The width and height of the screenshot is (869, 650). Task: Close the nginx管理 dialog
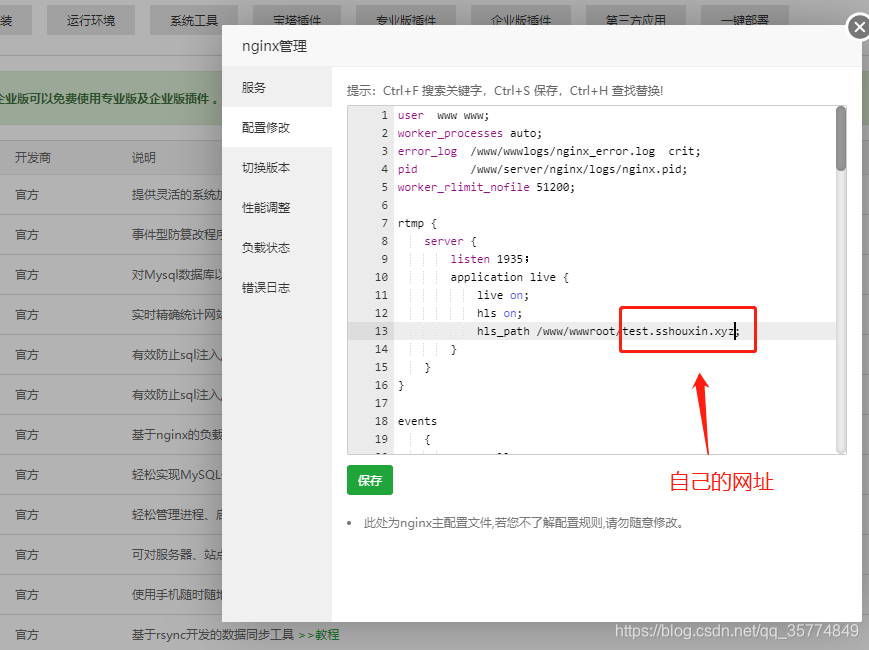(859, 27)
